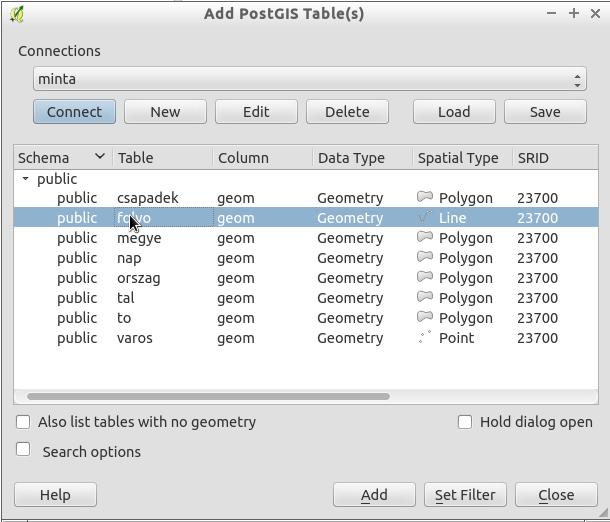Sort by SRID column header

(x=555, y=158)
